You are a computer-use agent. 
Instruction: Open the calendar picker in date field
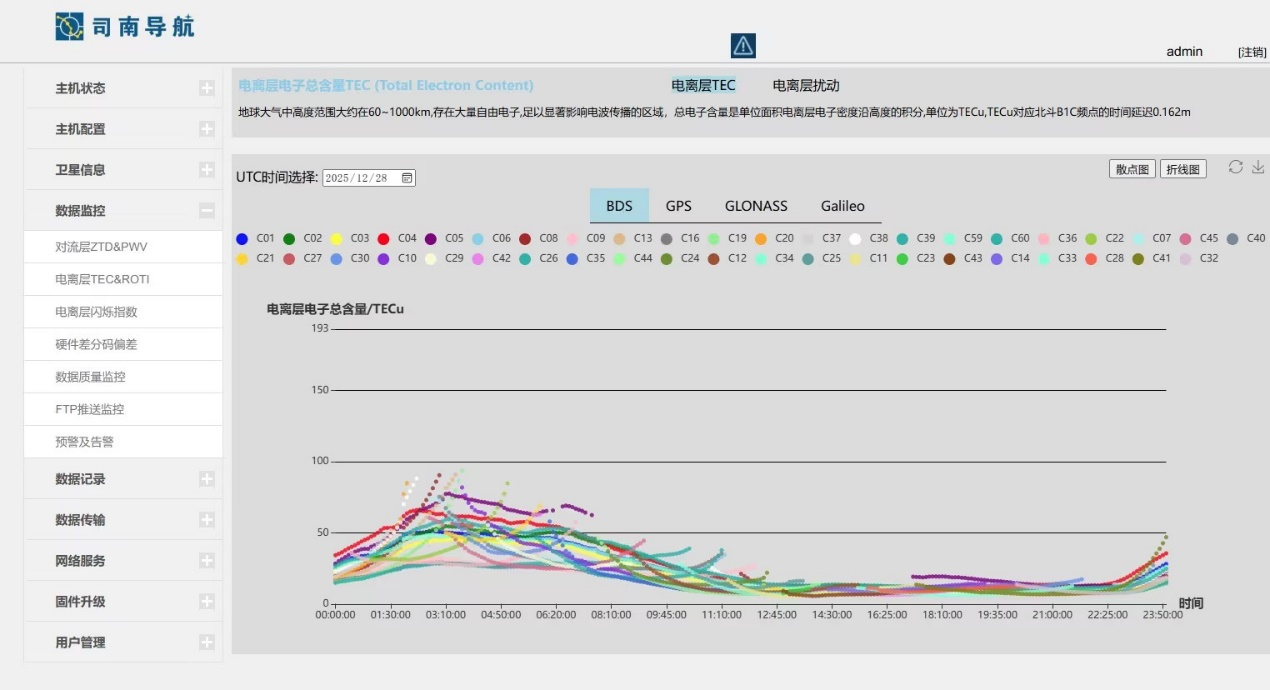[407, 178]
